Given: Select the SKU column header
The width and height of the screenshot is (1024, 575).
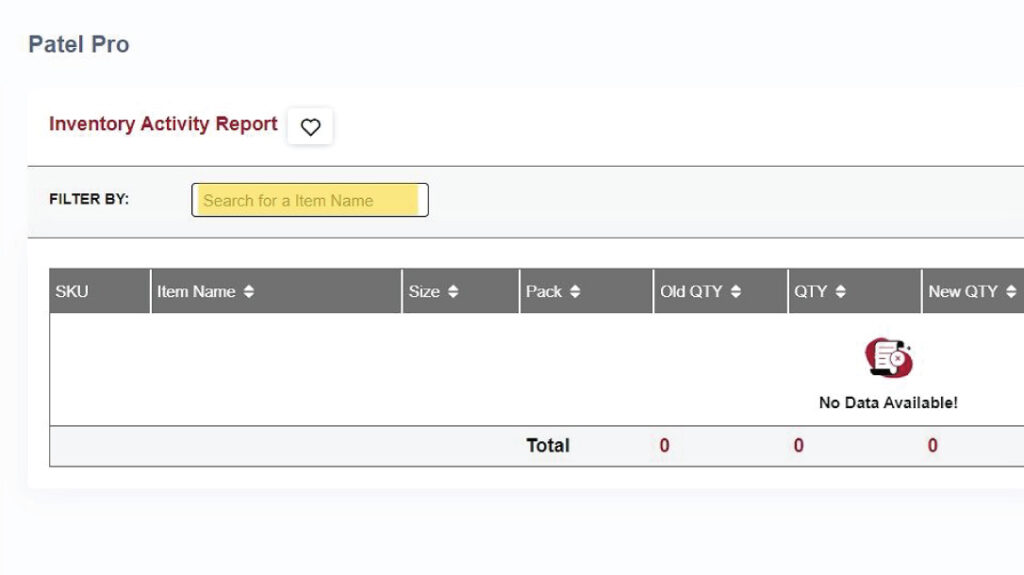Looking at the screenshot, I should (72, 292).
